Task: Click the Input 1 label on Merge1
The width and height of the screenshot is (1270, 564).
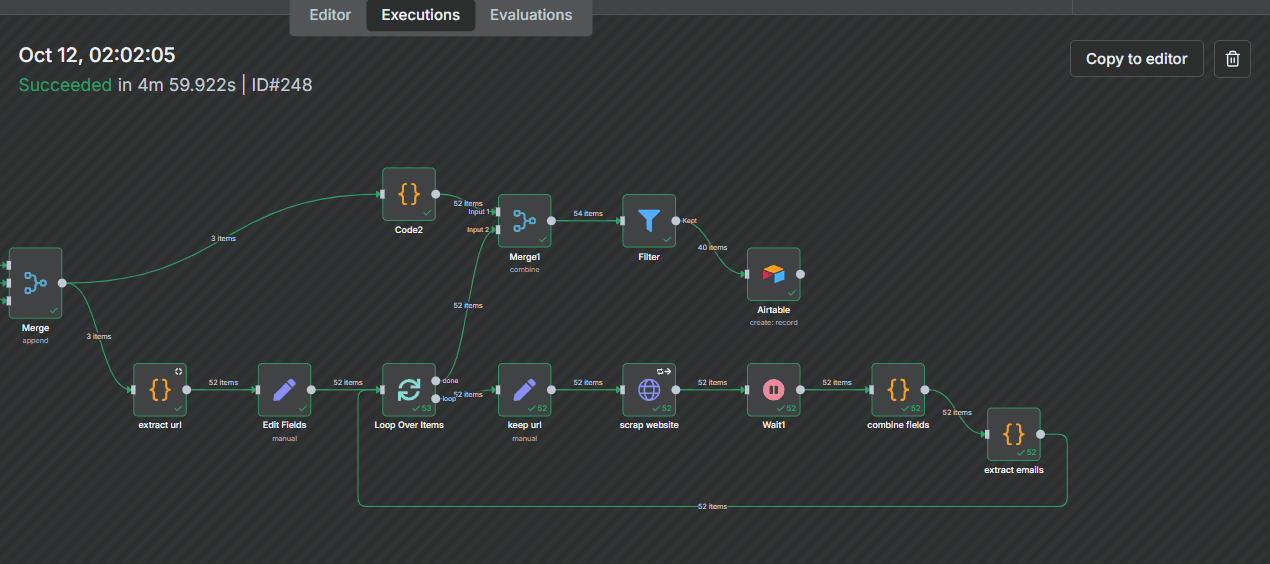Action: (x=480, y=212)
